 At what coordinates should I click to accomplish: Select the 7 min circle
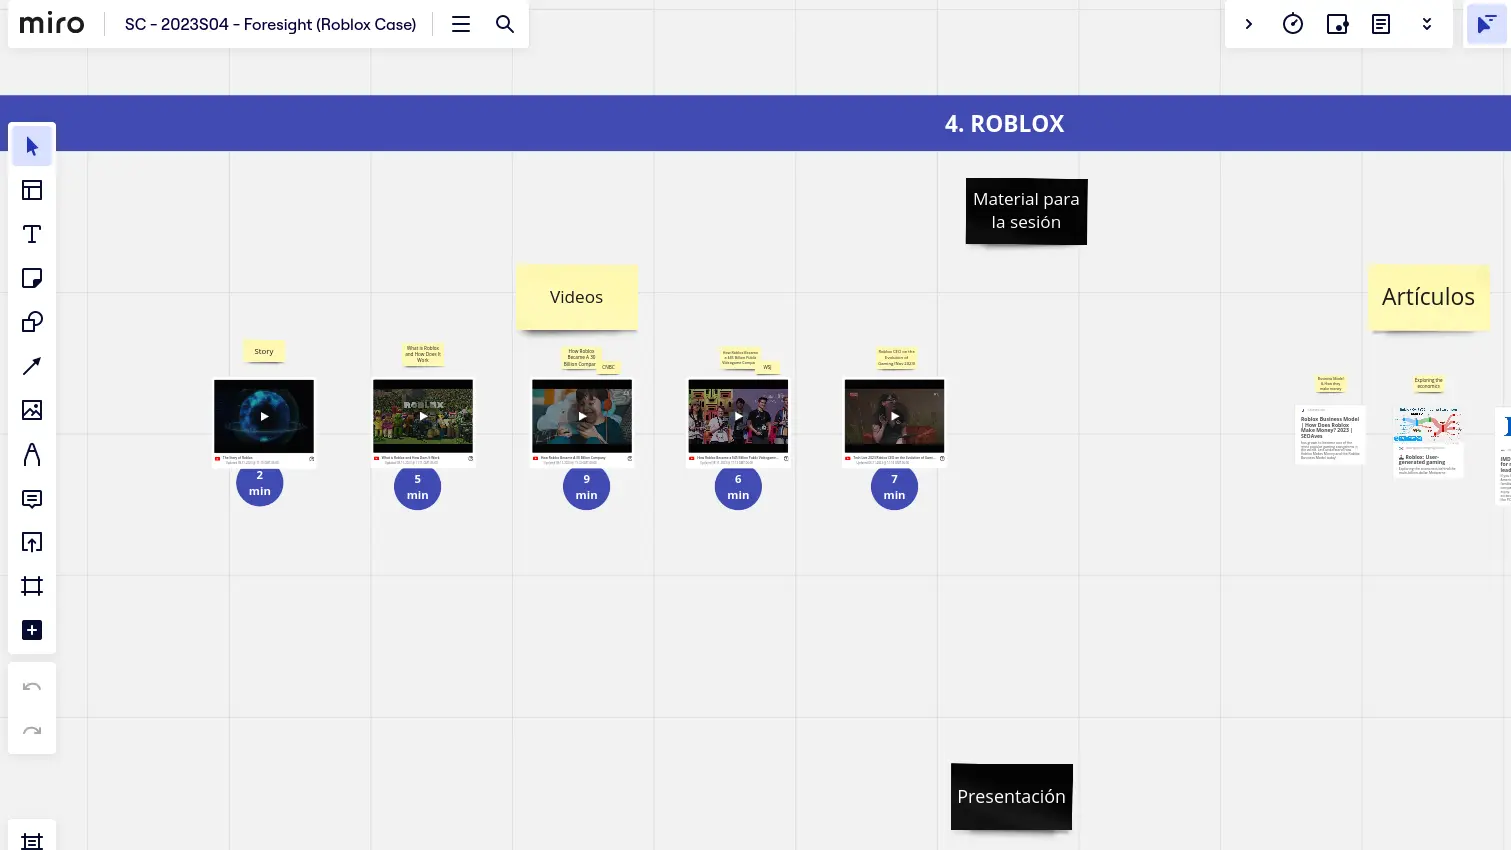tap(895, 487)
